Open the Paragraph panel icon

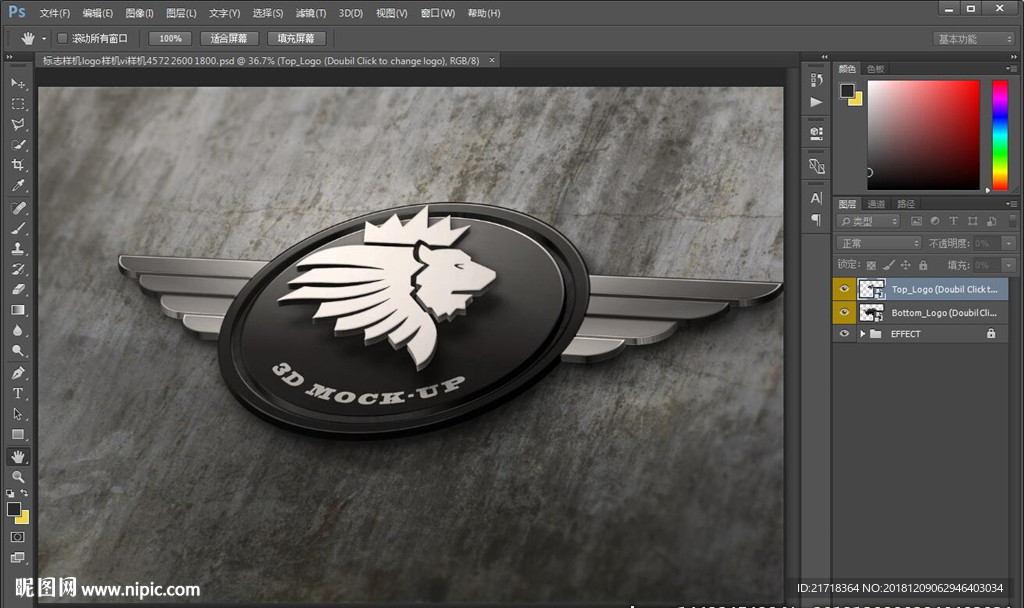816,220
